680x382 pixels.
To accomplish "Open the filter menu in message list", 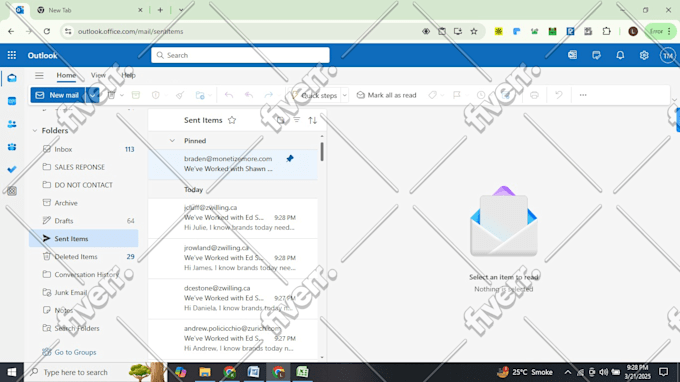I will point(297,120).
